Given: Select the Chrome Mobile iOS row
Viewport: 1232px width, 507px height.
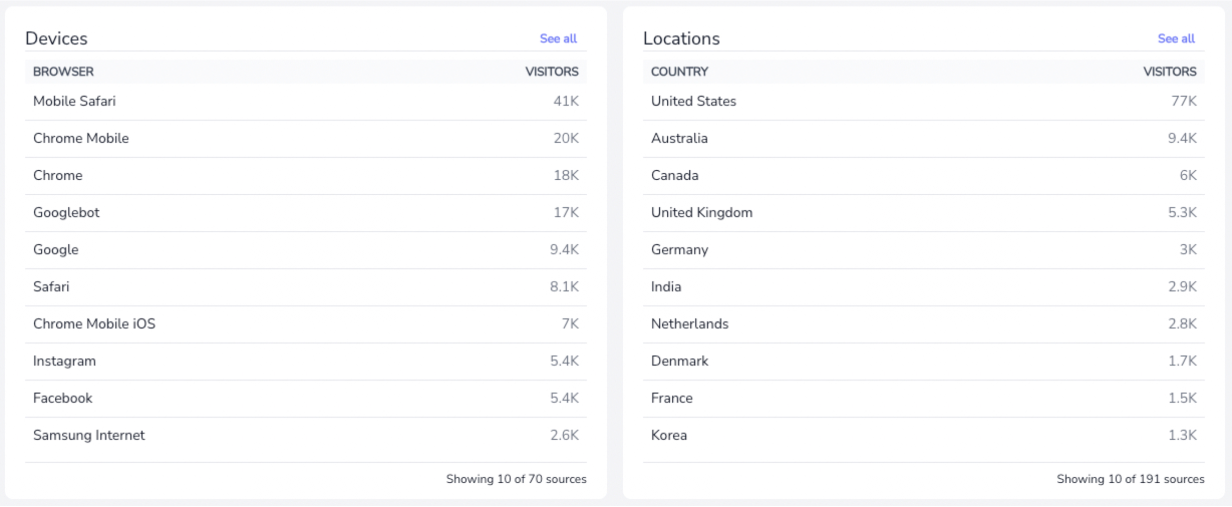Looking at the screenshot, I should (306, 324).
